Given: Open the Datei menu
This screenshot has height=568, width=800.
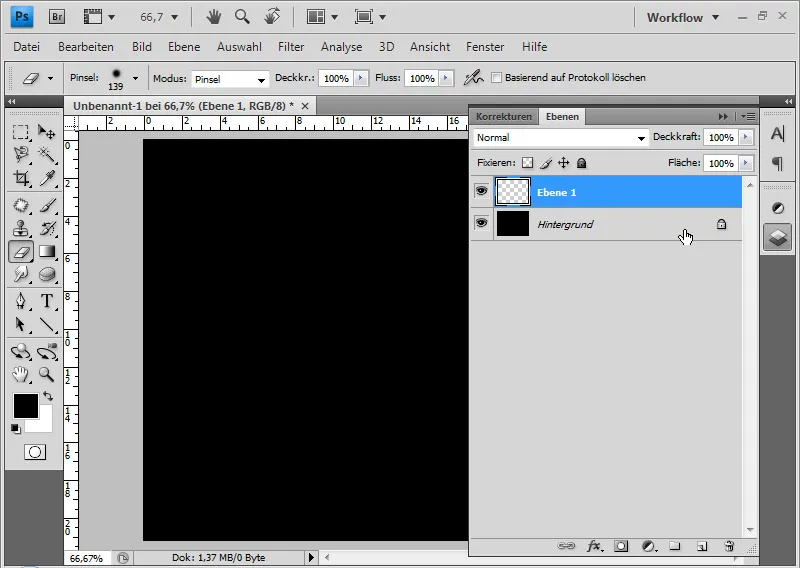Looking at the screenshot, I should 27,47.
